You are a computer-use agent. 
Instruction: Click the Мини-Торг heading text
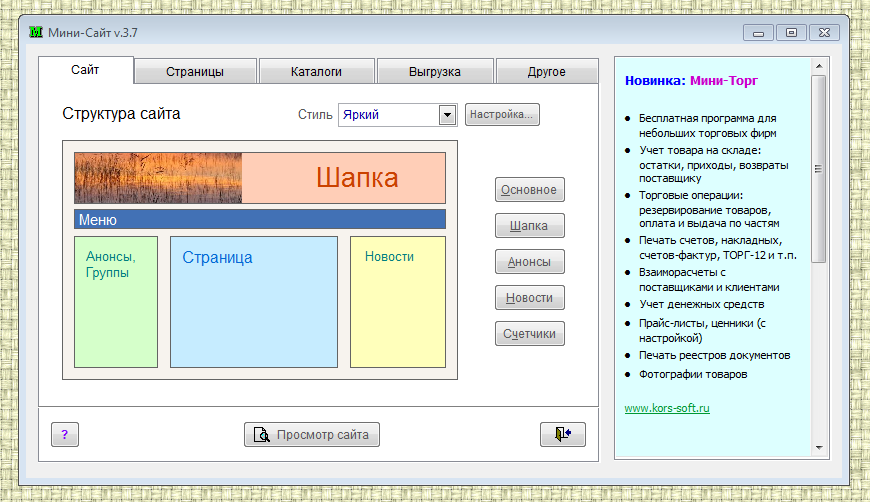(724, 81)
